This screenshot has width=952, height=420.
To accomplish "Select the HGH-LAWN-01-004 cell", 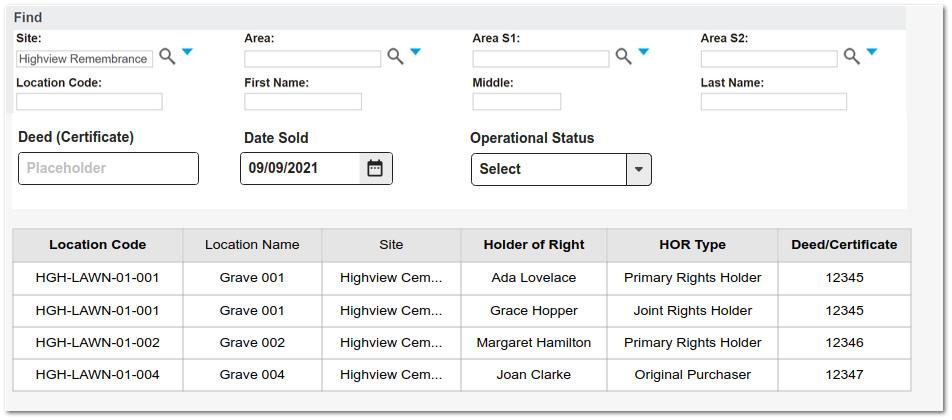I will (x=98, y=375).
